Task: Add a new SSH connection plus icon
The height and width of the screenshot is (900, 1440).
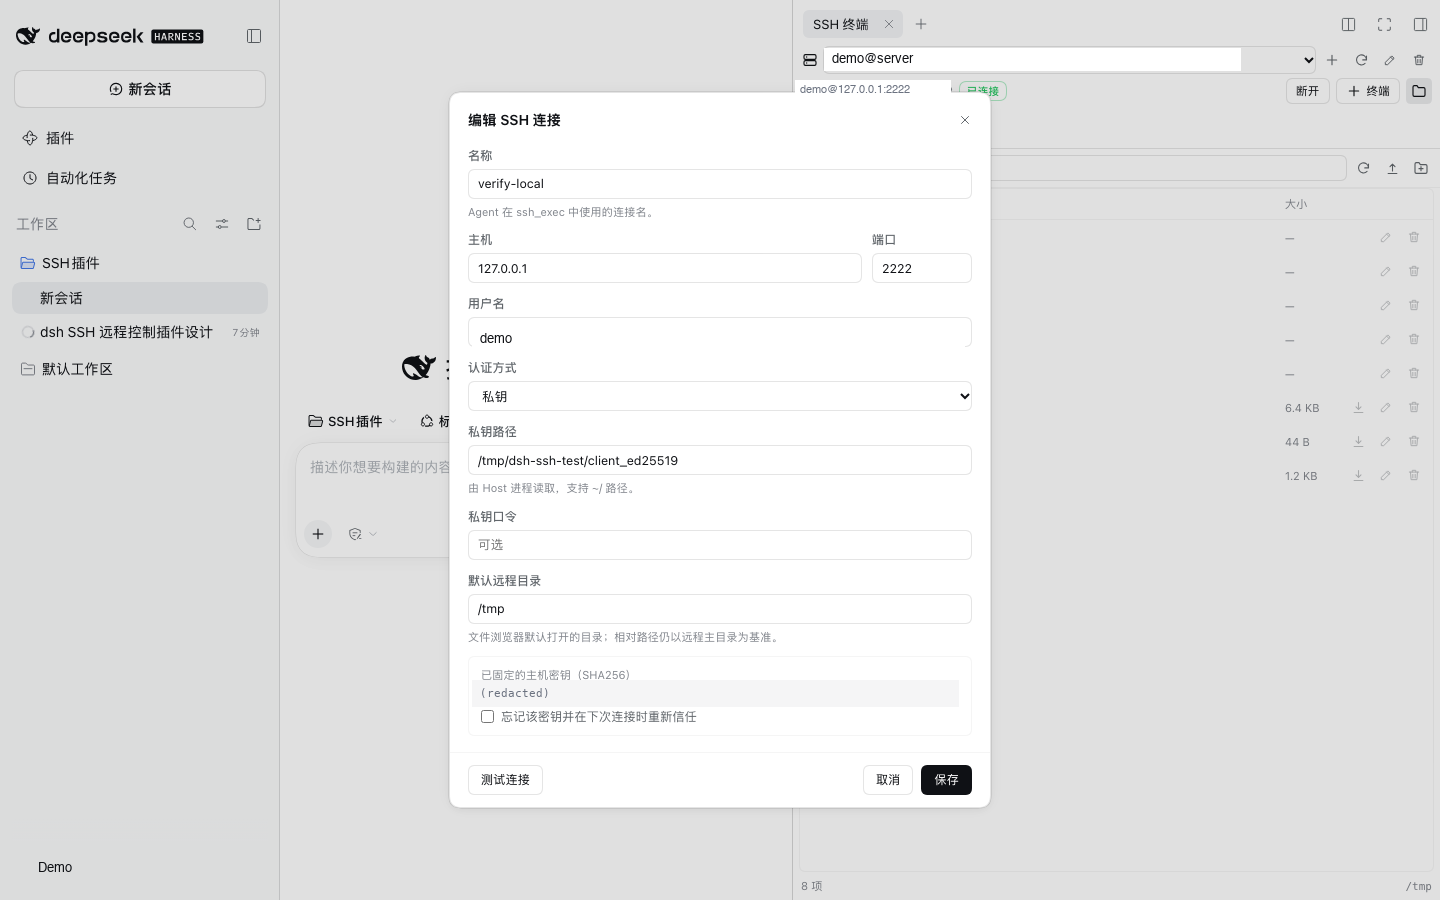Action: tap(1332, 60)
